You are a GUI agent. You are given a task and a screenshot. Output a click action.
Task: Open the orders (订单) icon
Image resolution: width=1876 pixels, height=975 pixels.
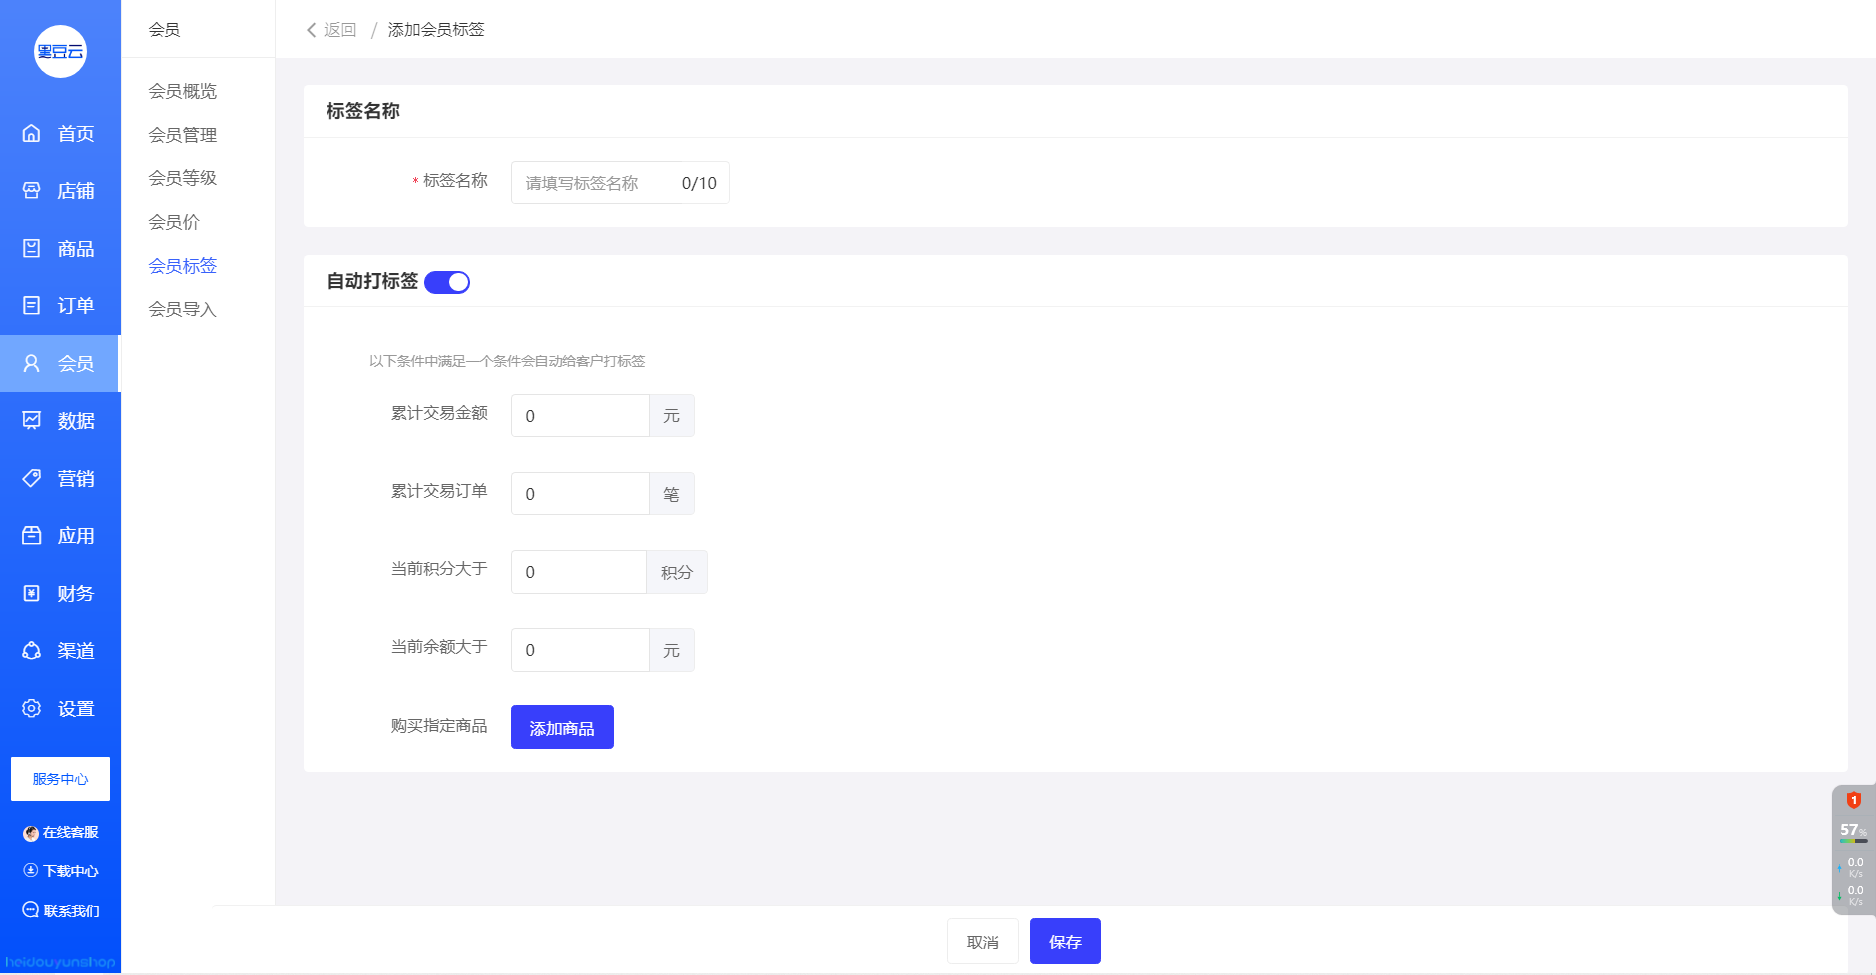(x=32, y=305)
